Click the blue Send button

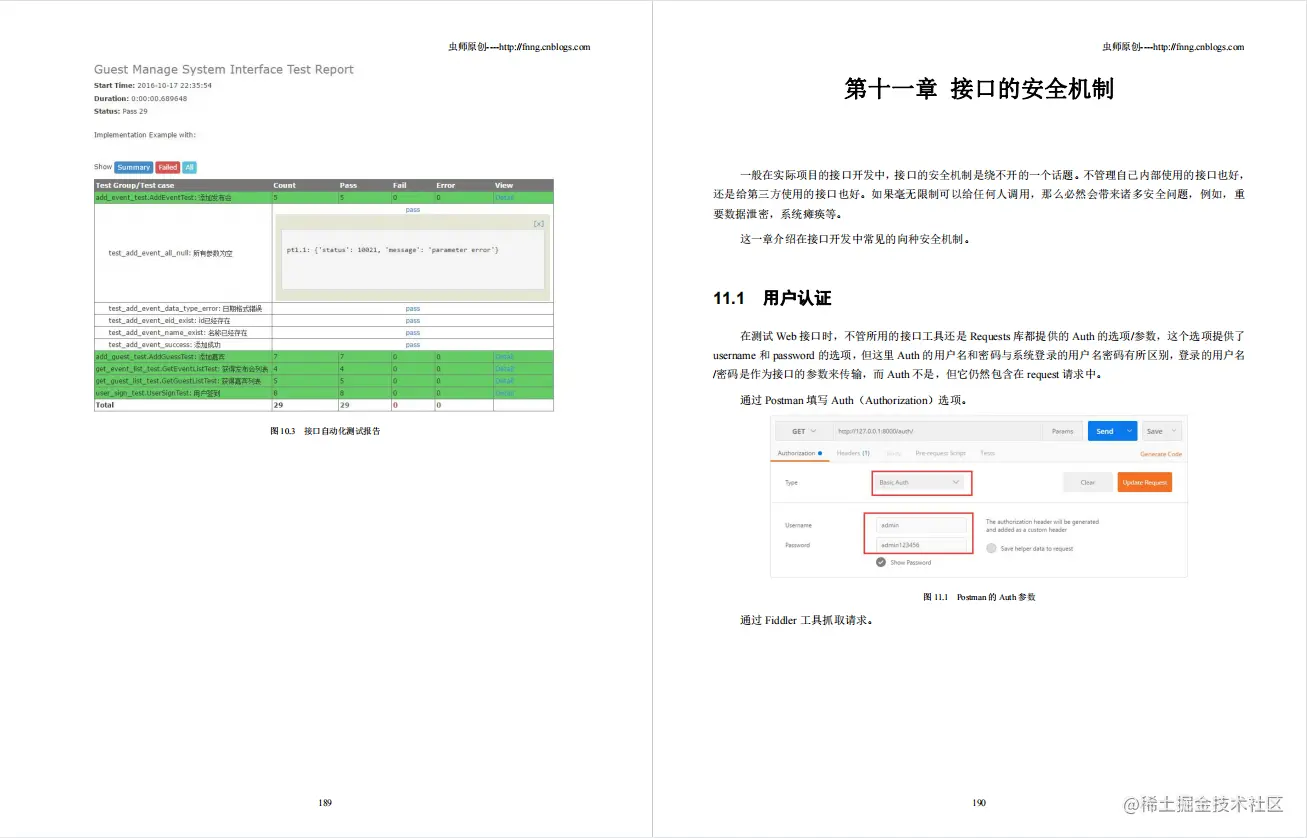click(1104, 431)
